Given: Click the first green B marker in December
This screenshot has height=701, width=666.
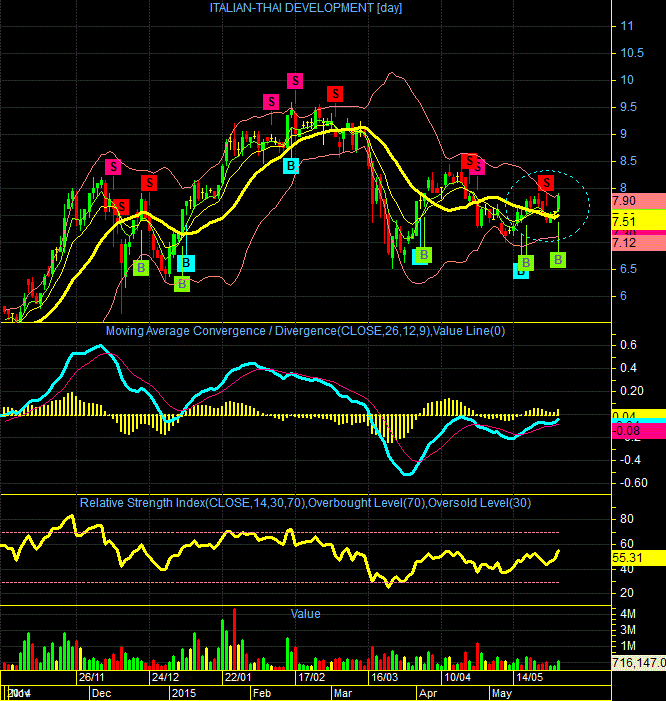Looking at the screenshot, I should tap(141, 268).
